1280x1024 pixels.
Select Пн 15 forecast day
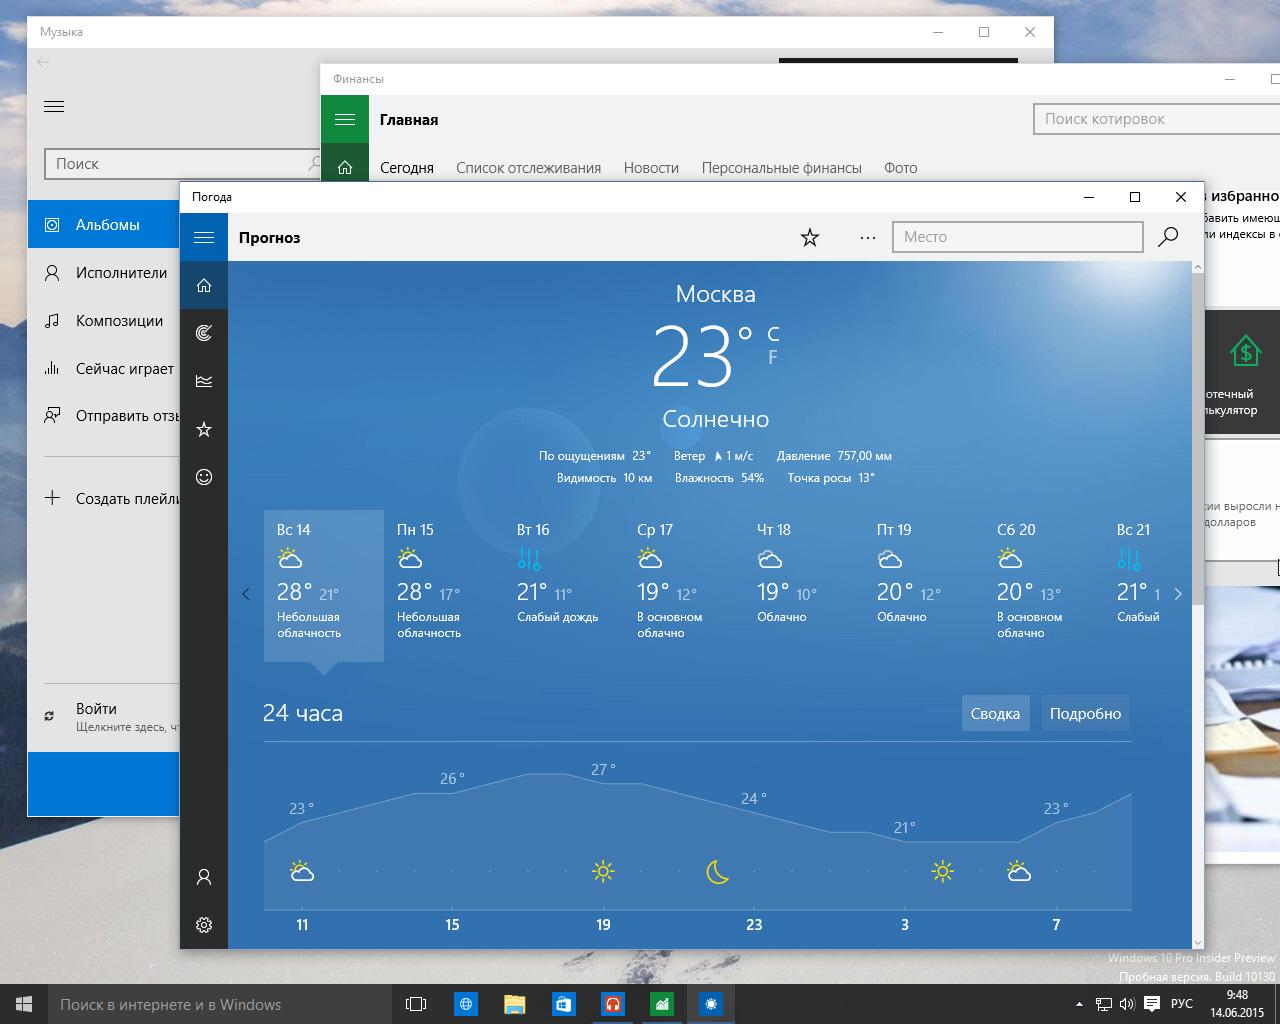pyautogui.click(x=444, y=585)
